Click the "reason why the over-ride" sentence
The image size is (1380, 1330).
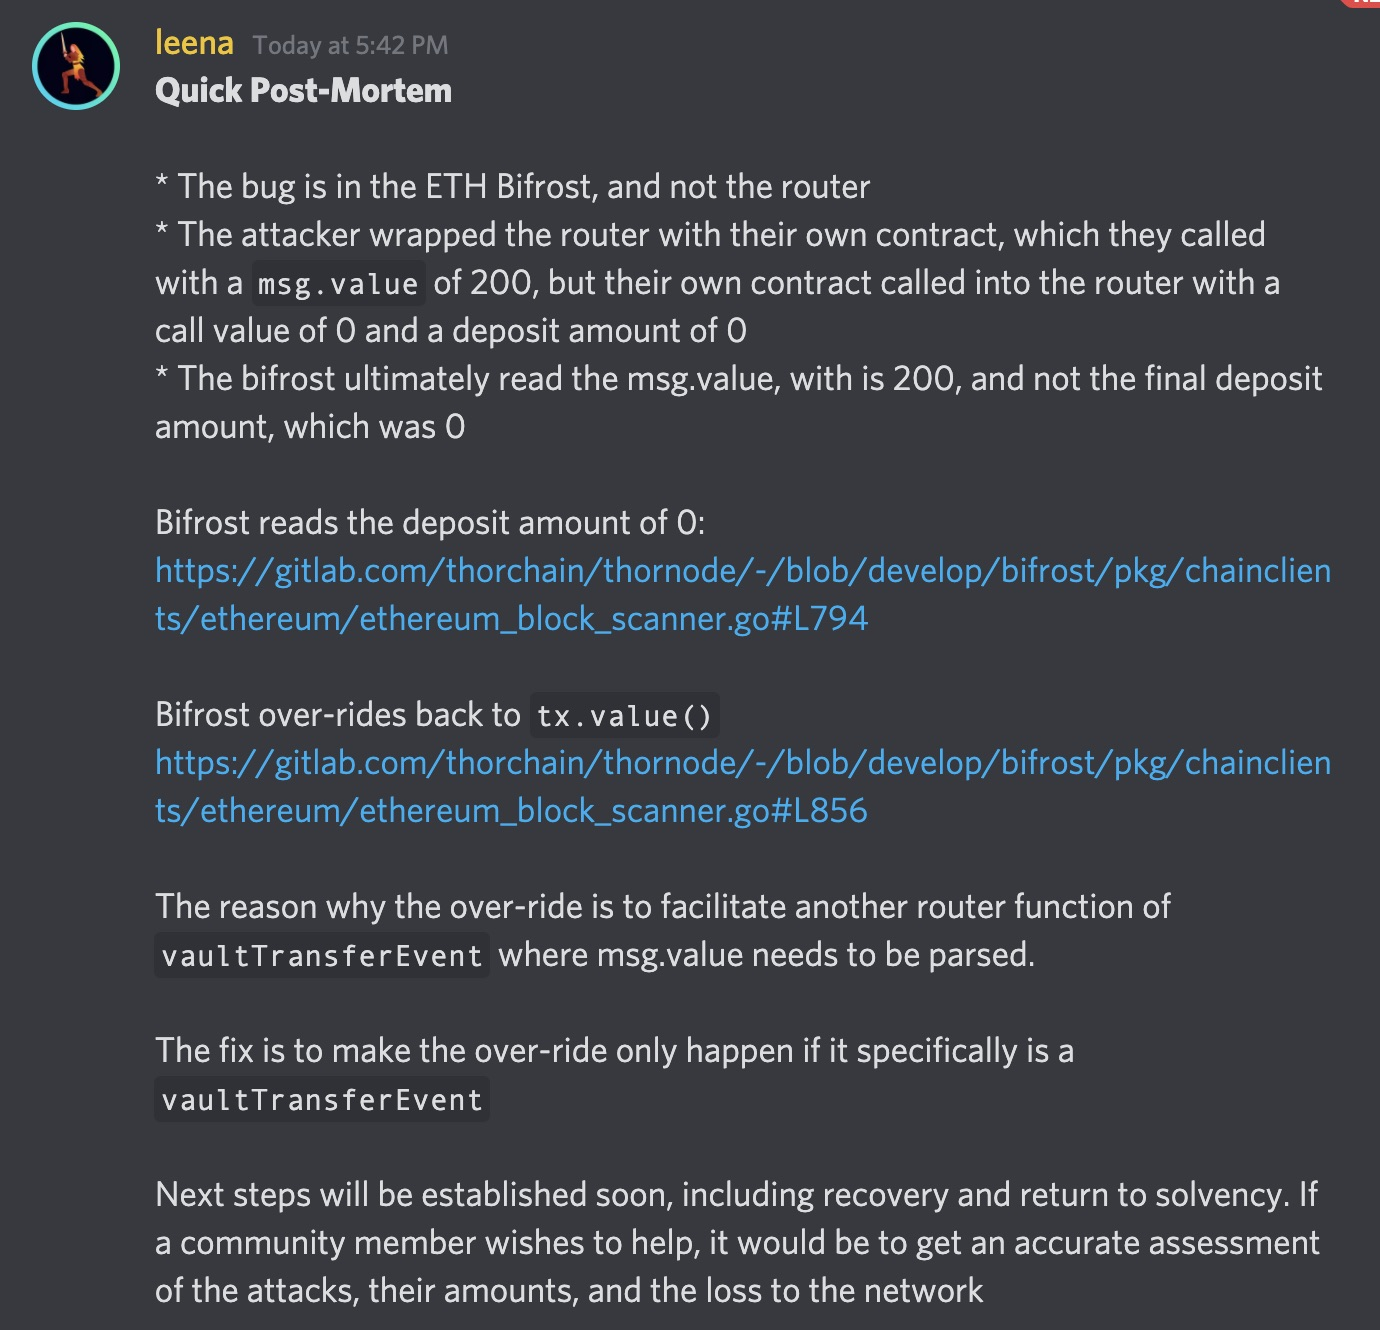coord(663,907)
